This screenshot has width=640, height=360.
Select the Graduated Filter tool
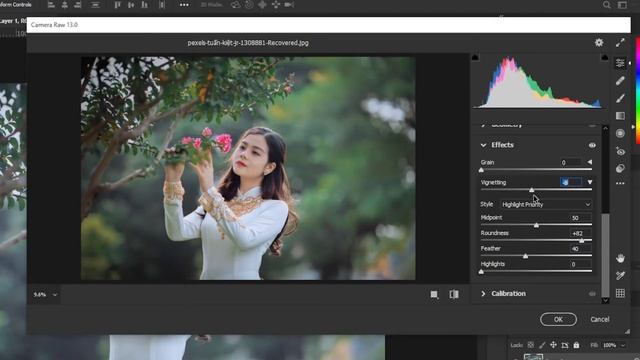620,116
